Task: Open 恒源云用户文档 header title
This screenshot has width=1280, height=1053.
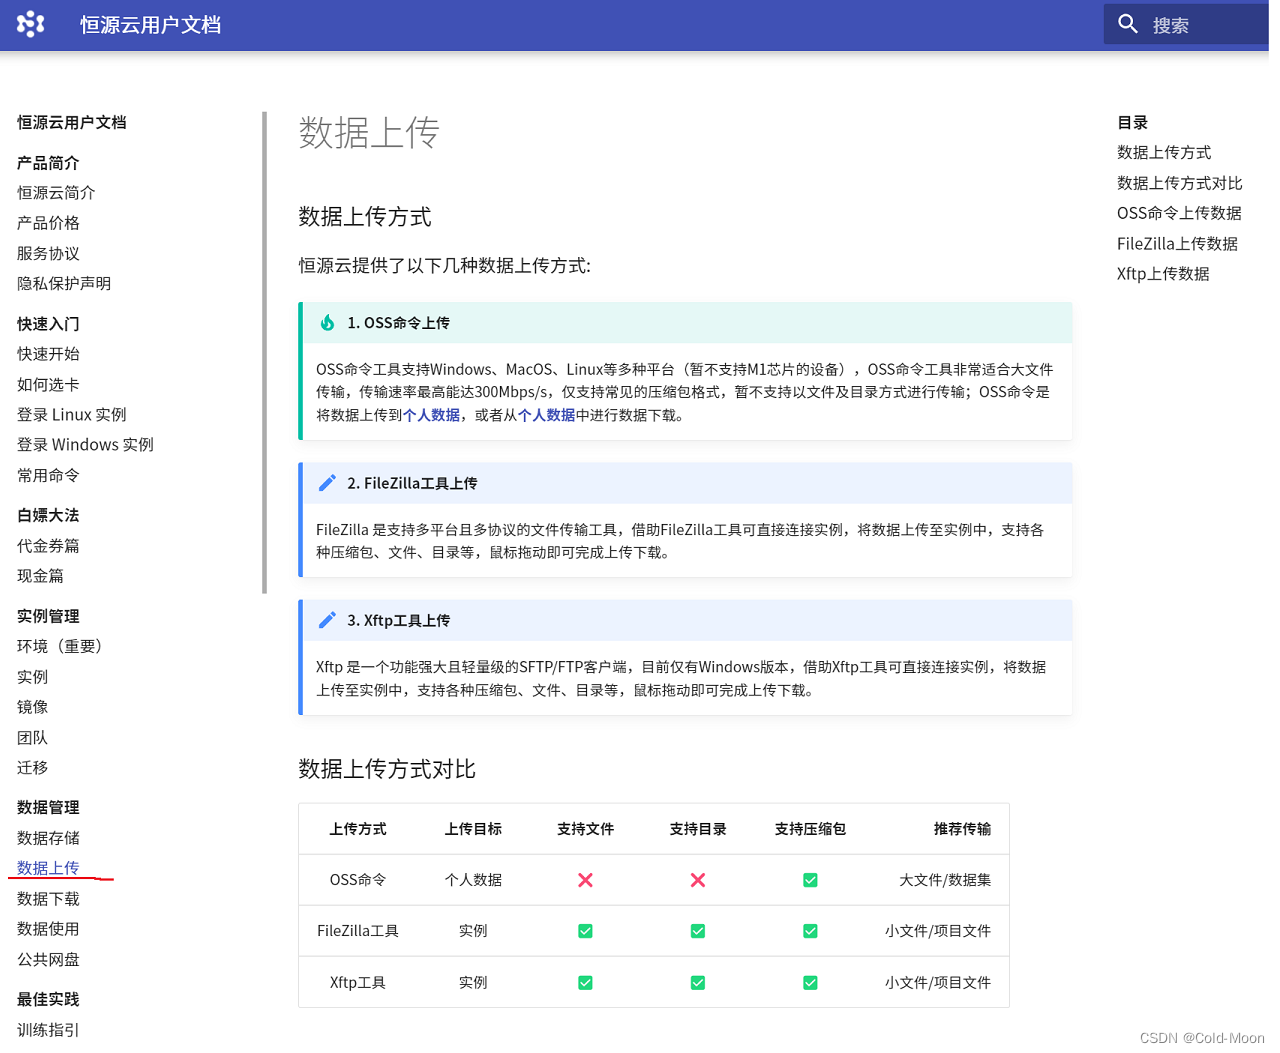Action: coord(150,25)
